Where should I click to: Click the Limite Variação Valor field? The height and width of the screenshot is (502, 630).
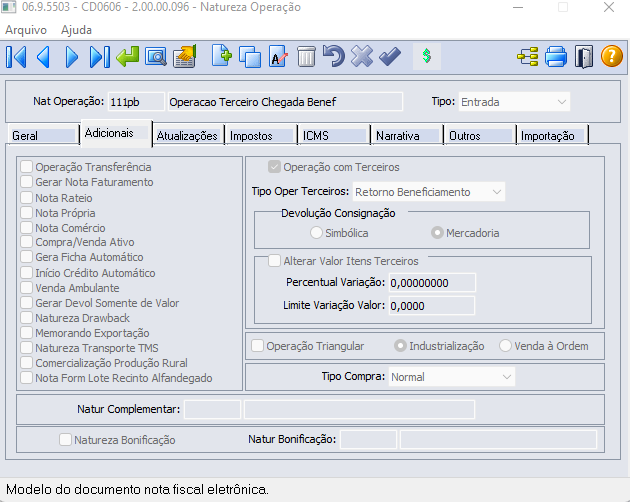(432, 306)
